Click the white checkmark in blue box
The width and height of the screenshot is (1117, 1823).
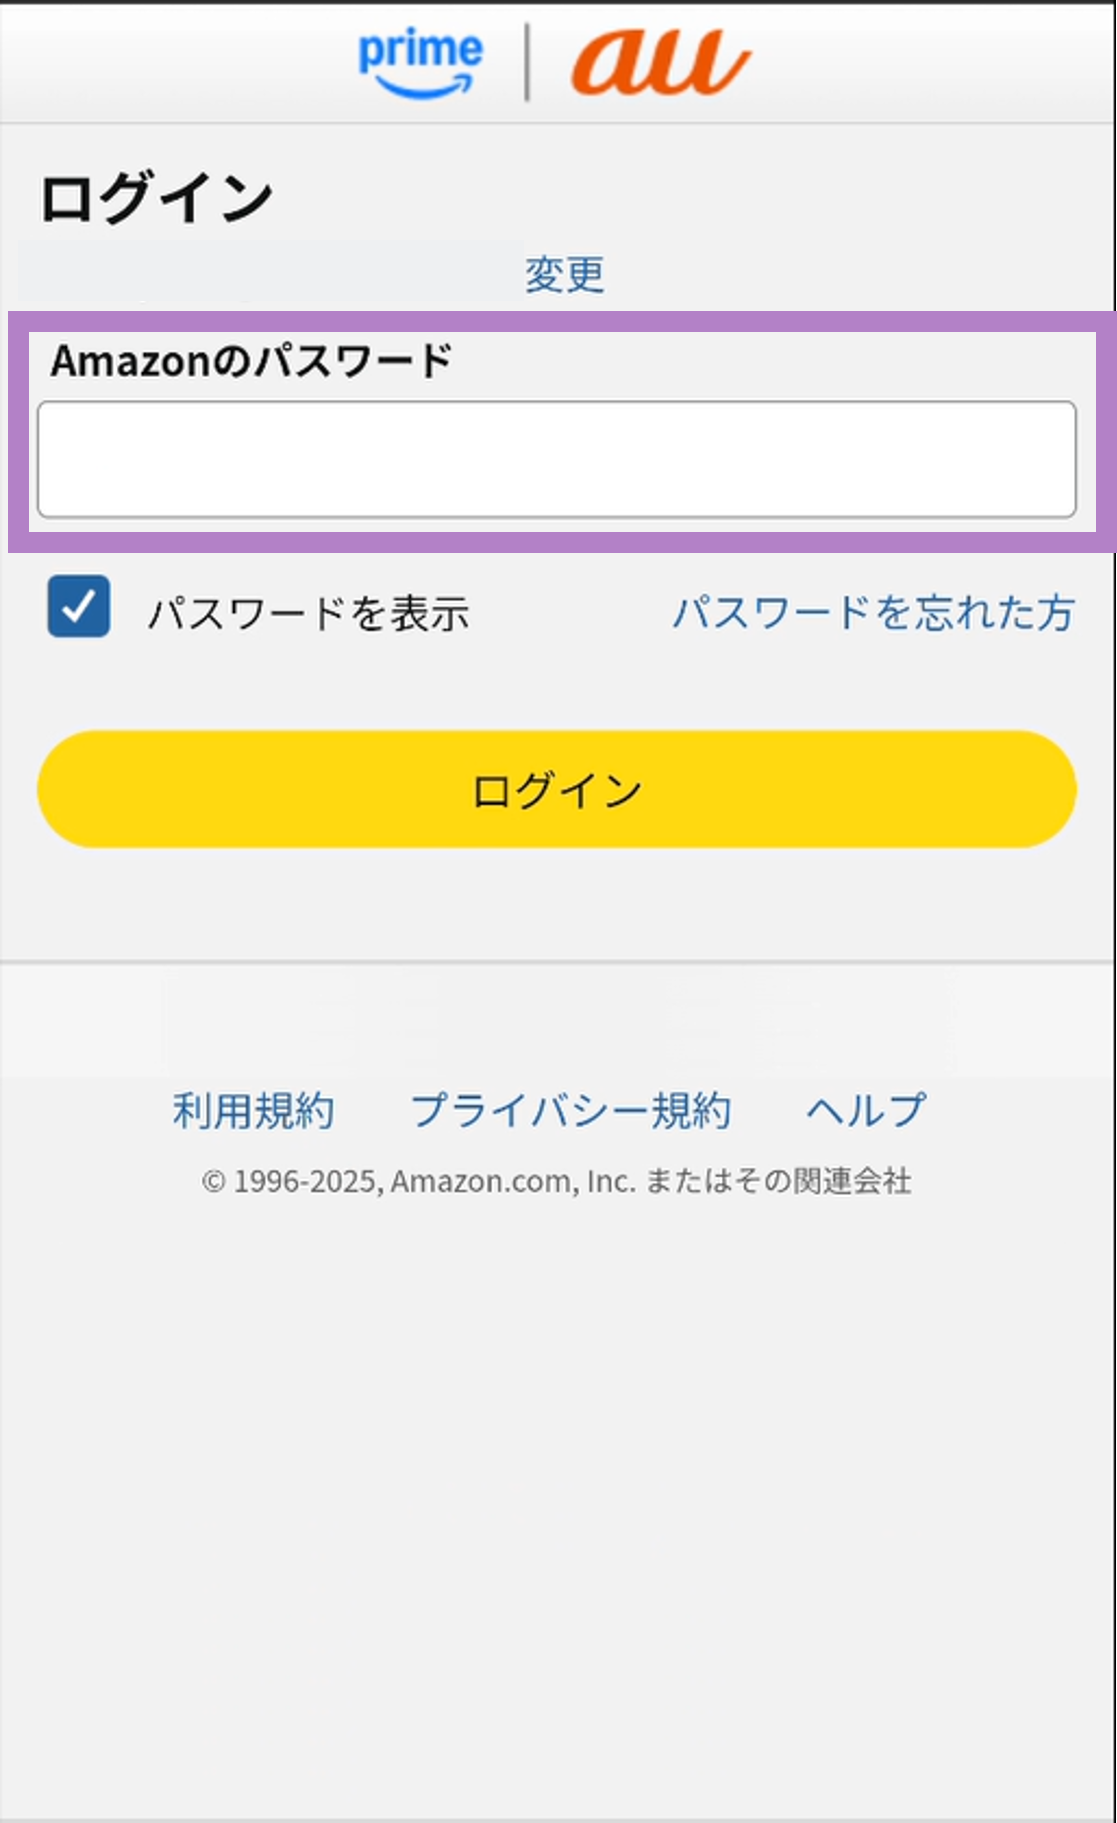pyautogui.click(x=79, y=606)
